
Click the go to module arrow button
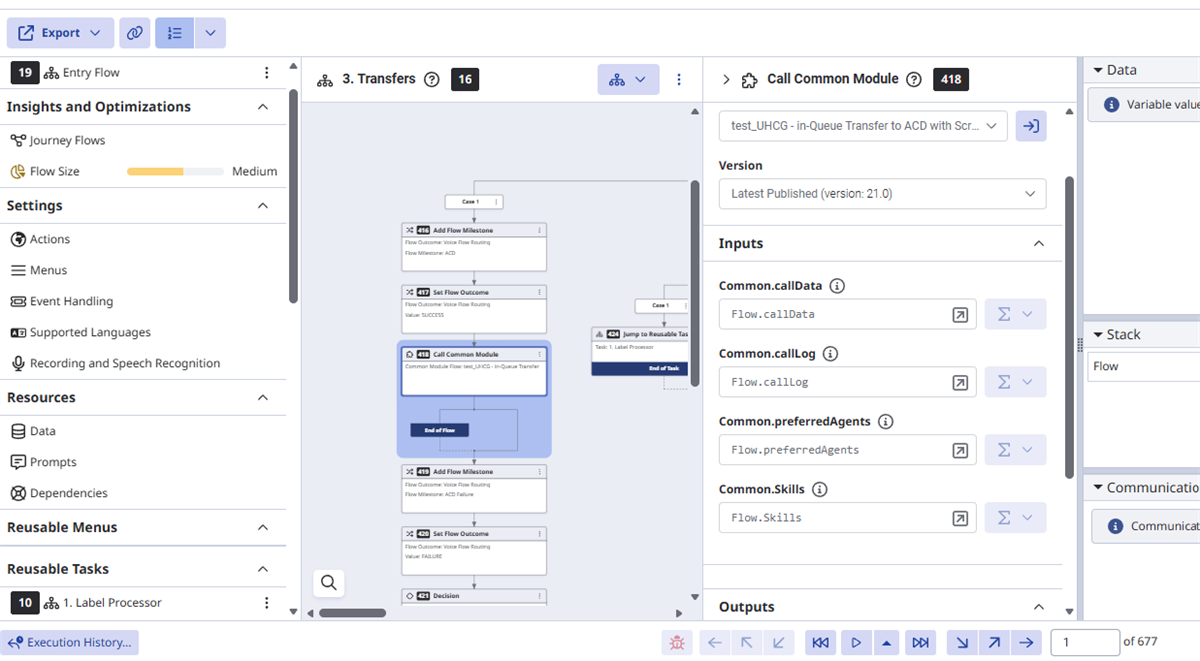click(1031, 126)
